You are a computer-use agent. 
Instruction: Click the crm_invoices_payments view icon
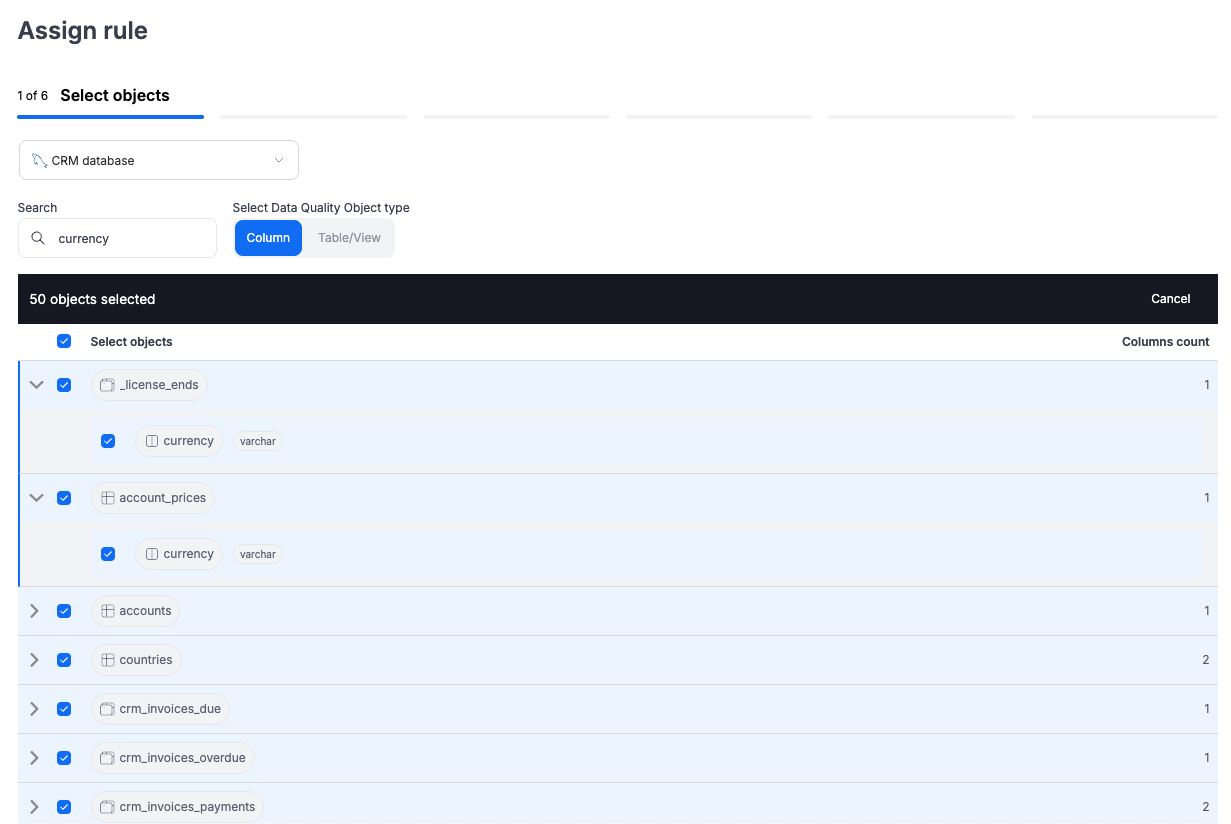[108, 807]
